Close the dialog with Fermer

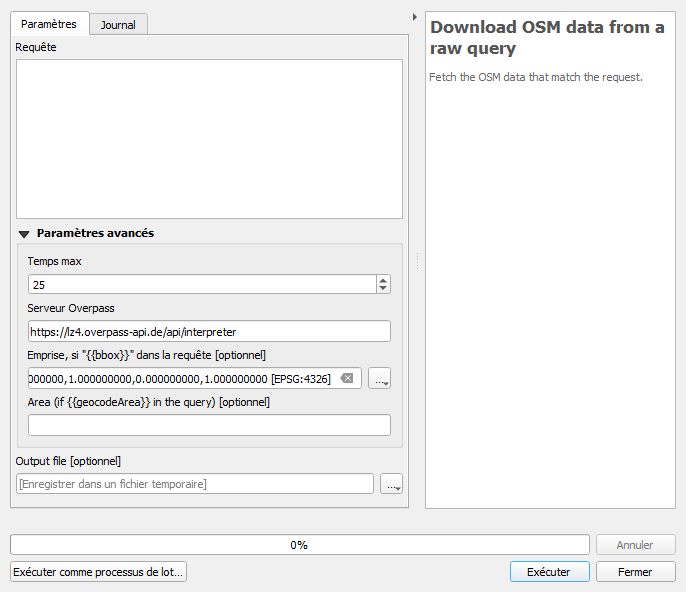pyautogui.click(x=635, y=572)
